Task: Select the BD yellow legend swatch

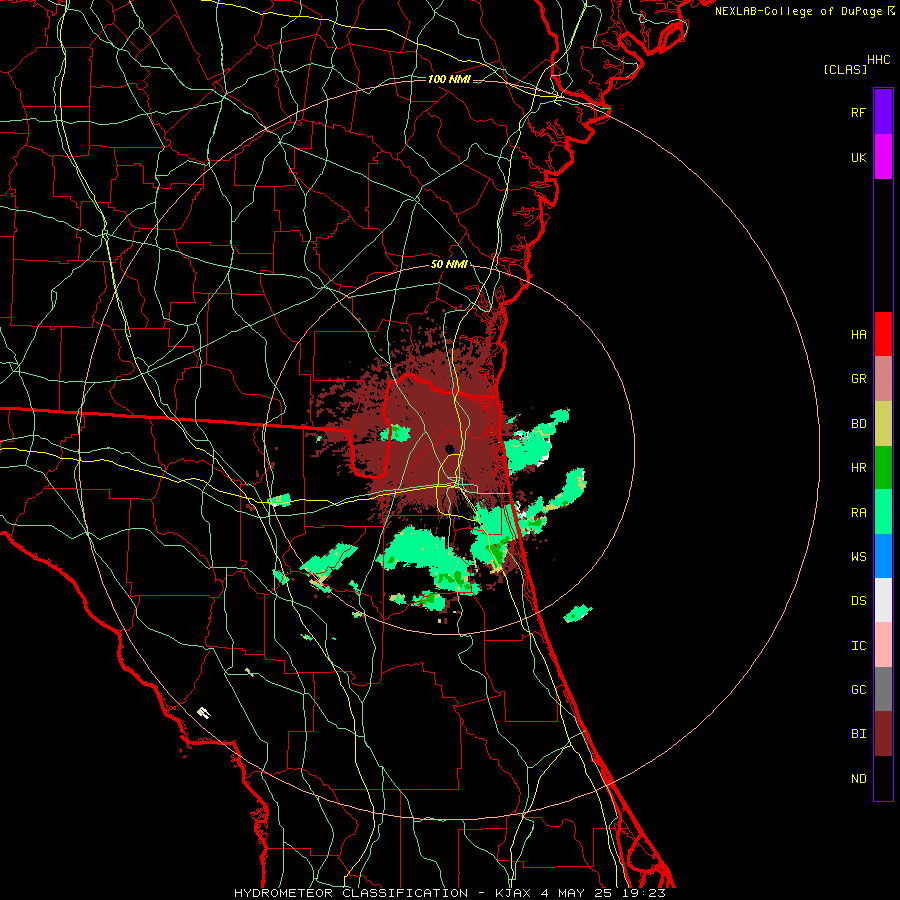Action: 883,424
